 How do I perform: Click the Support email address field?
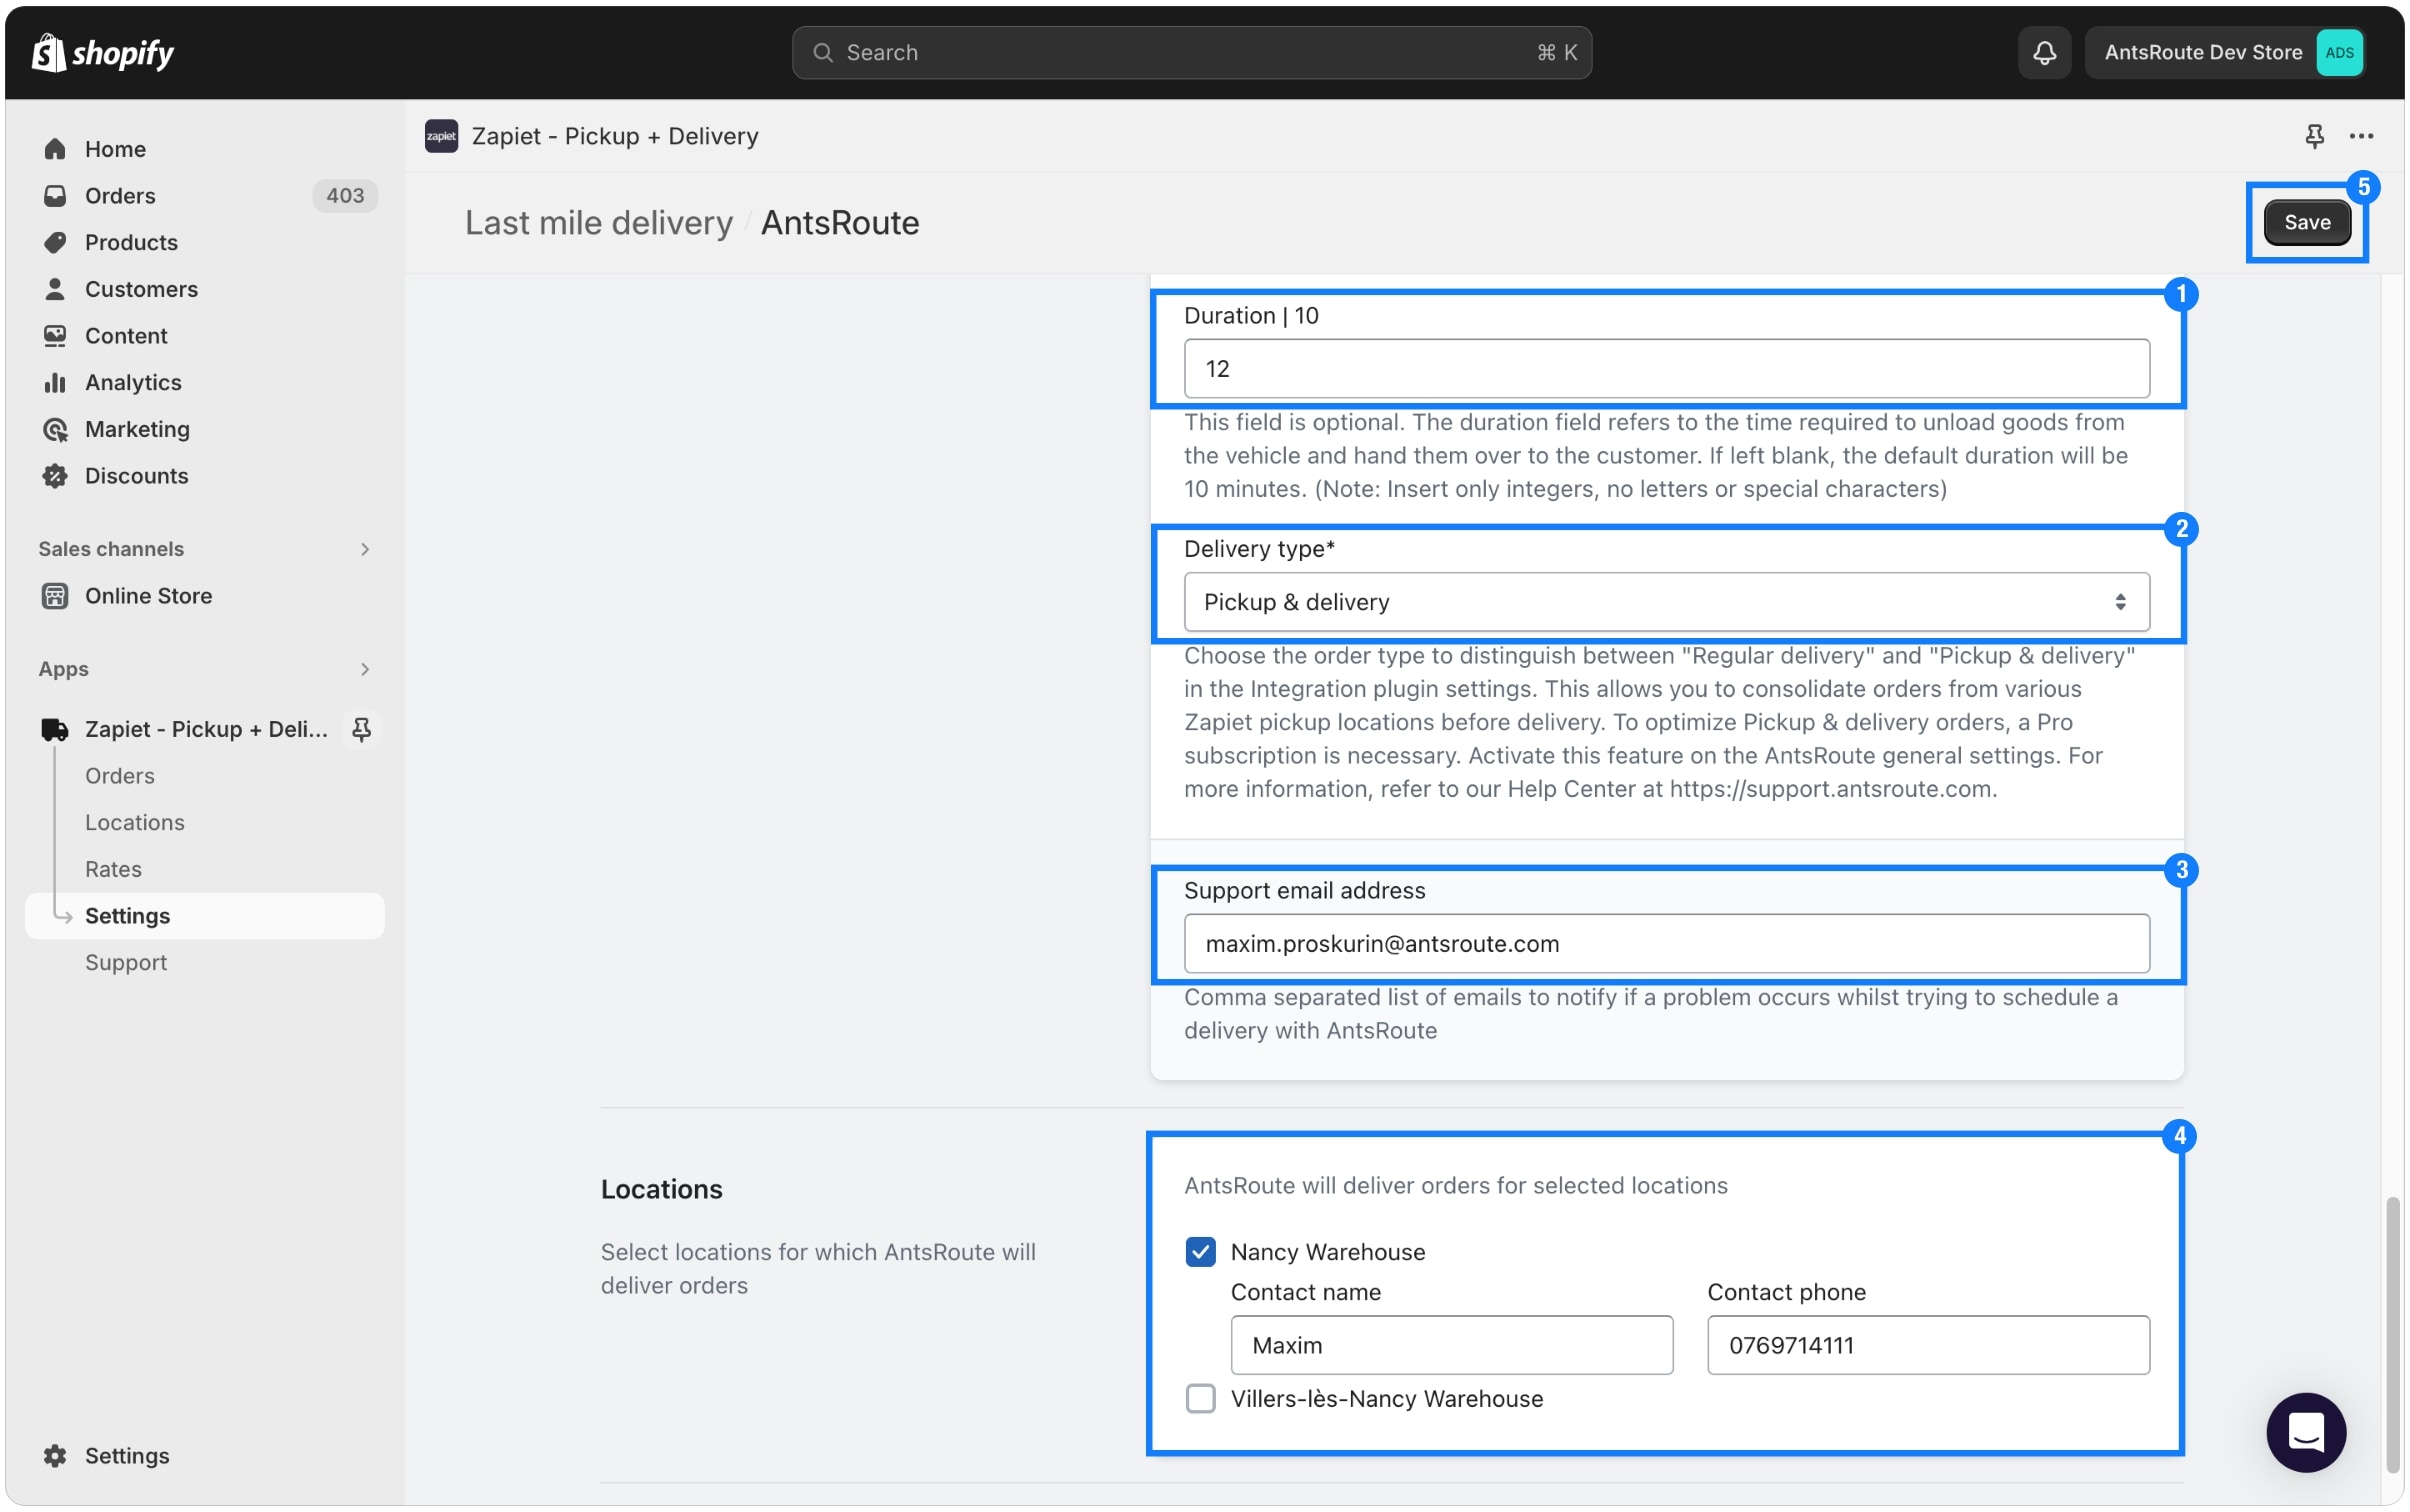(1665, 943)
